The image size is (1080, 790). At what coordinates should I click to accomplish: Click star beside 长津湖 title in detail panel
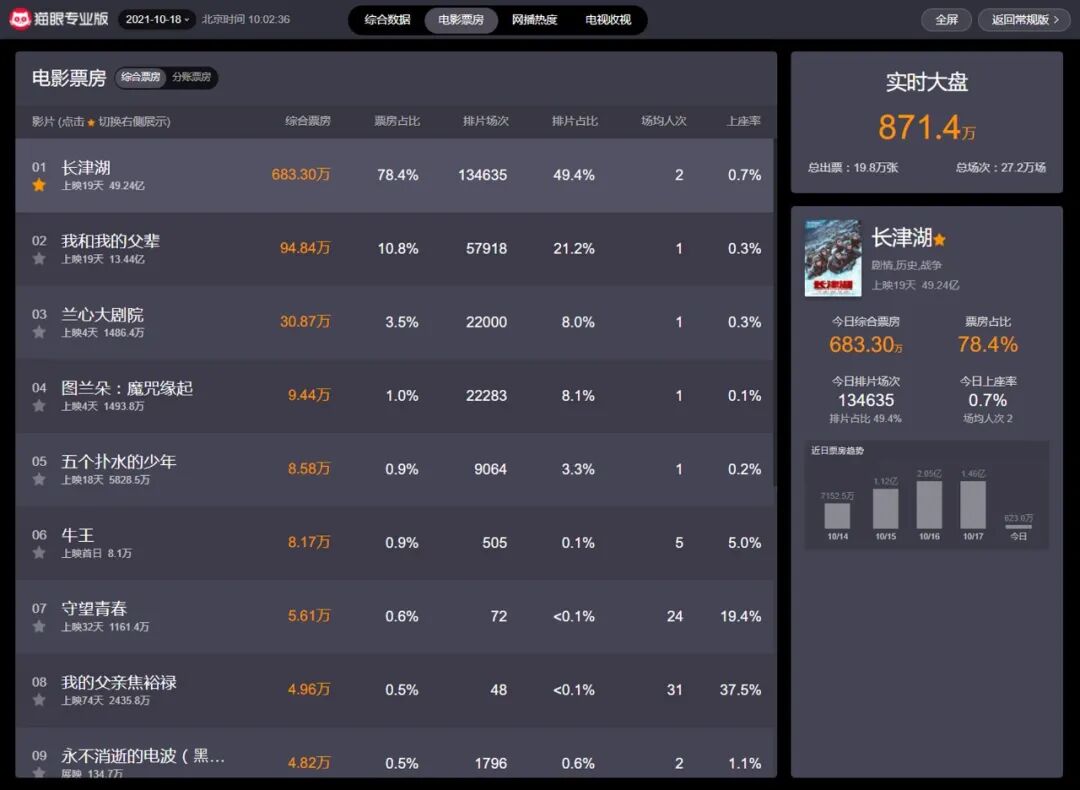tap(939, 240)
